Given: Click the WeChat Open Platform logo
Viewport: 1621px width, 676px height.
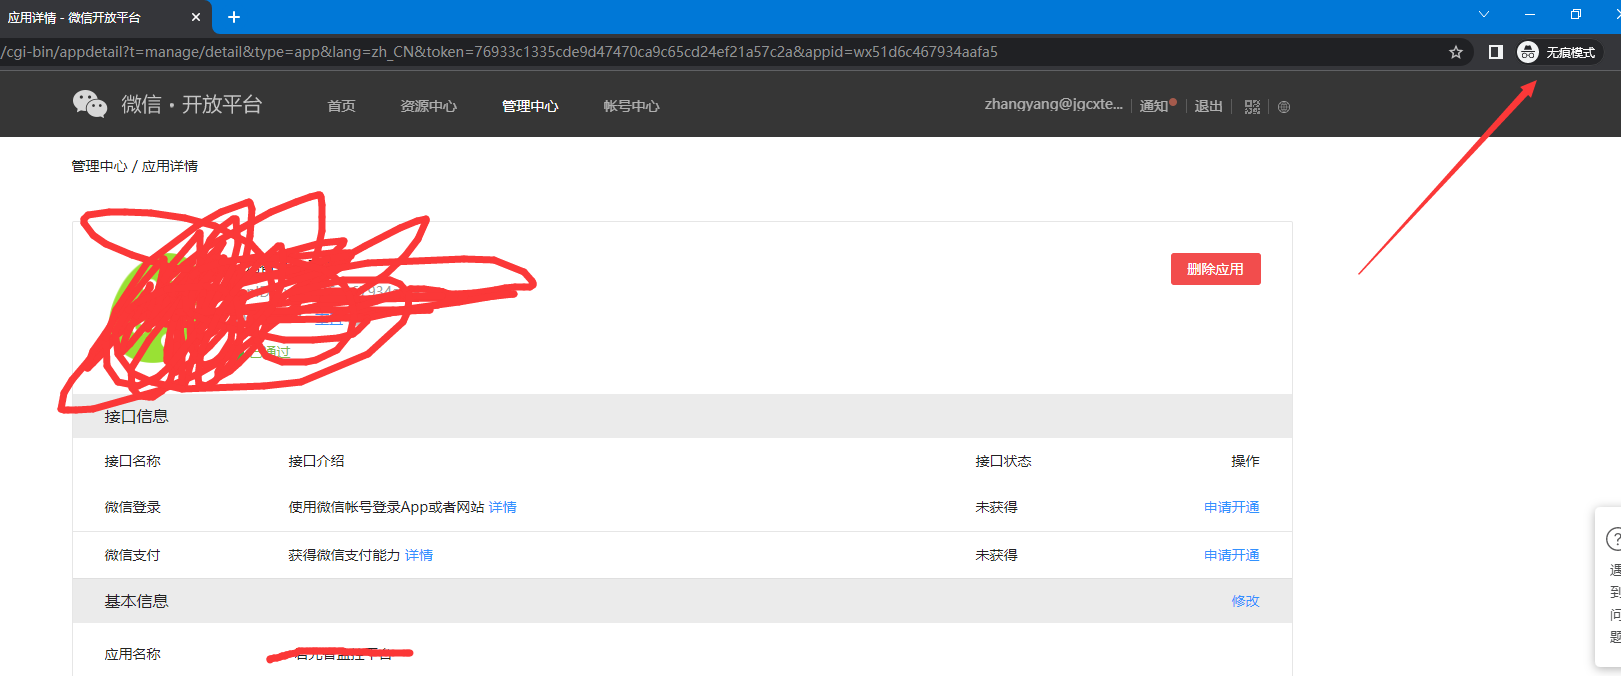Looking at the screenshot, I should 167,104.
